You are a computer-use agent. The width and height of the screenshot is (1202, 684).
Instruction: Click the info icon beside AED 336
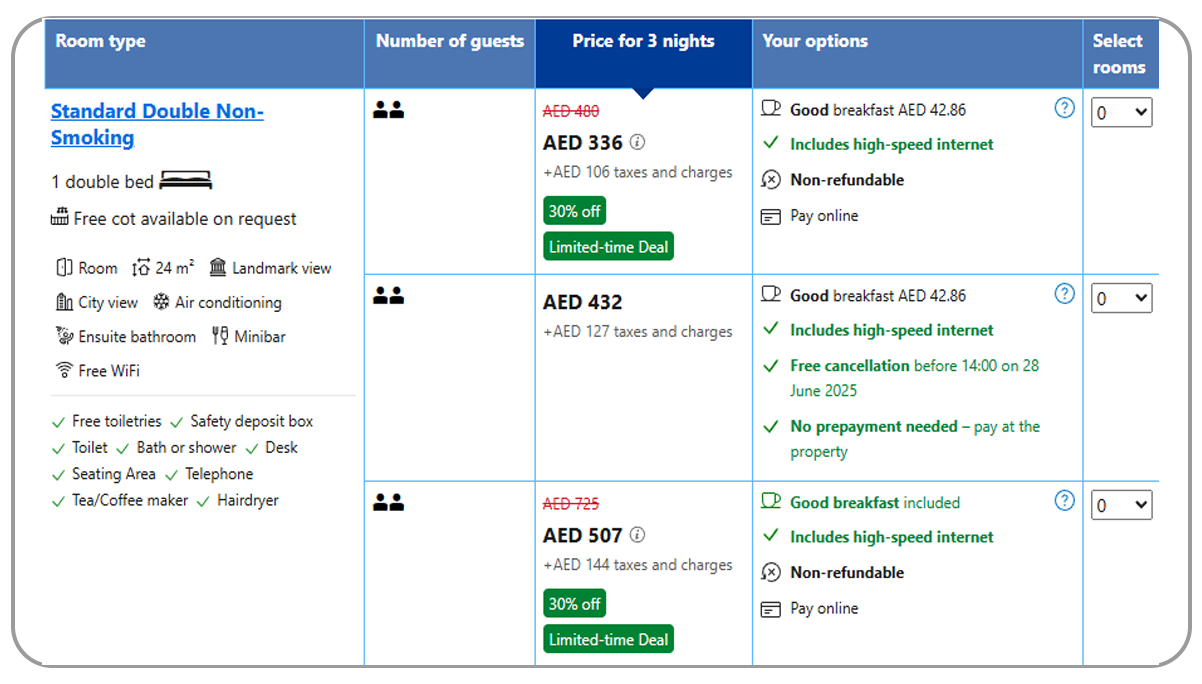[x=638, y=142]
